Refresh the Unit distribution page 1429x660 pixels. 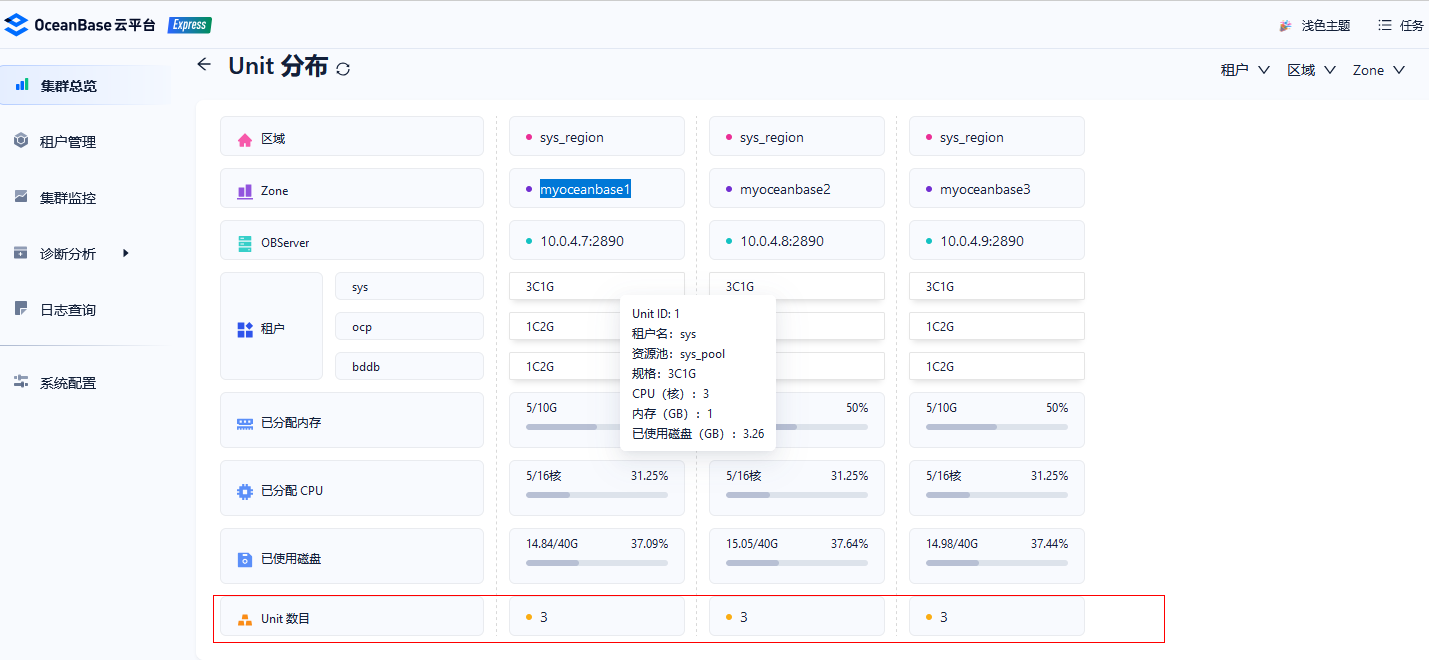tap(343, 69)
